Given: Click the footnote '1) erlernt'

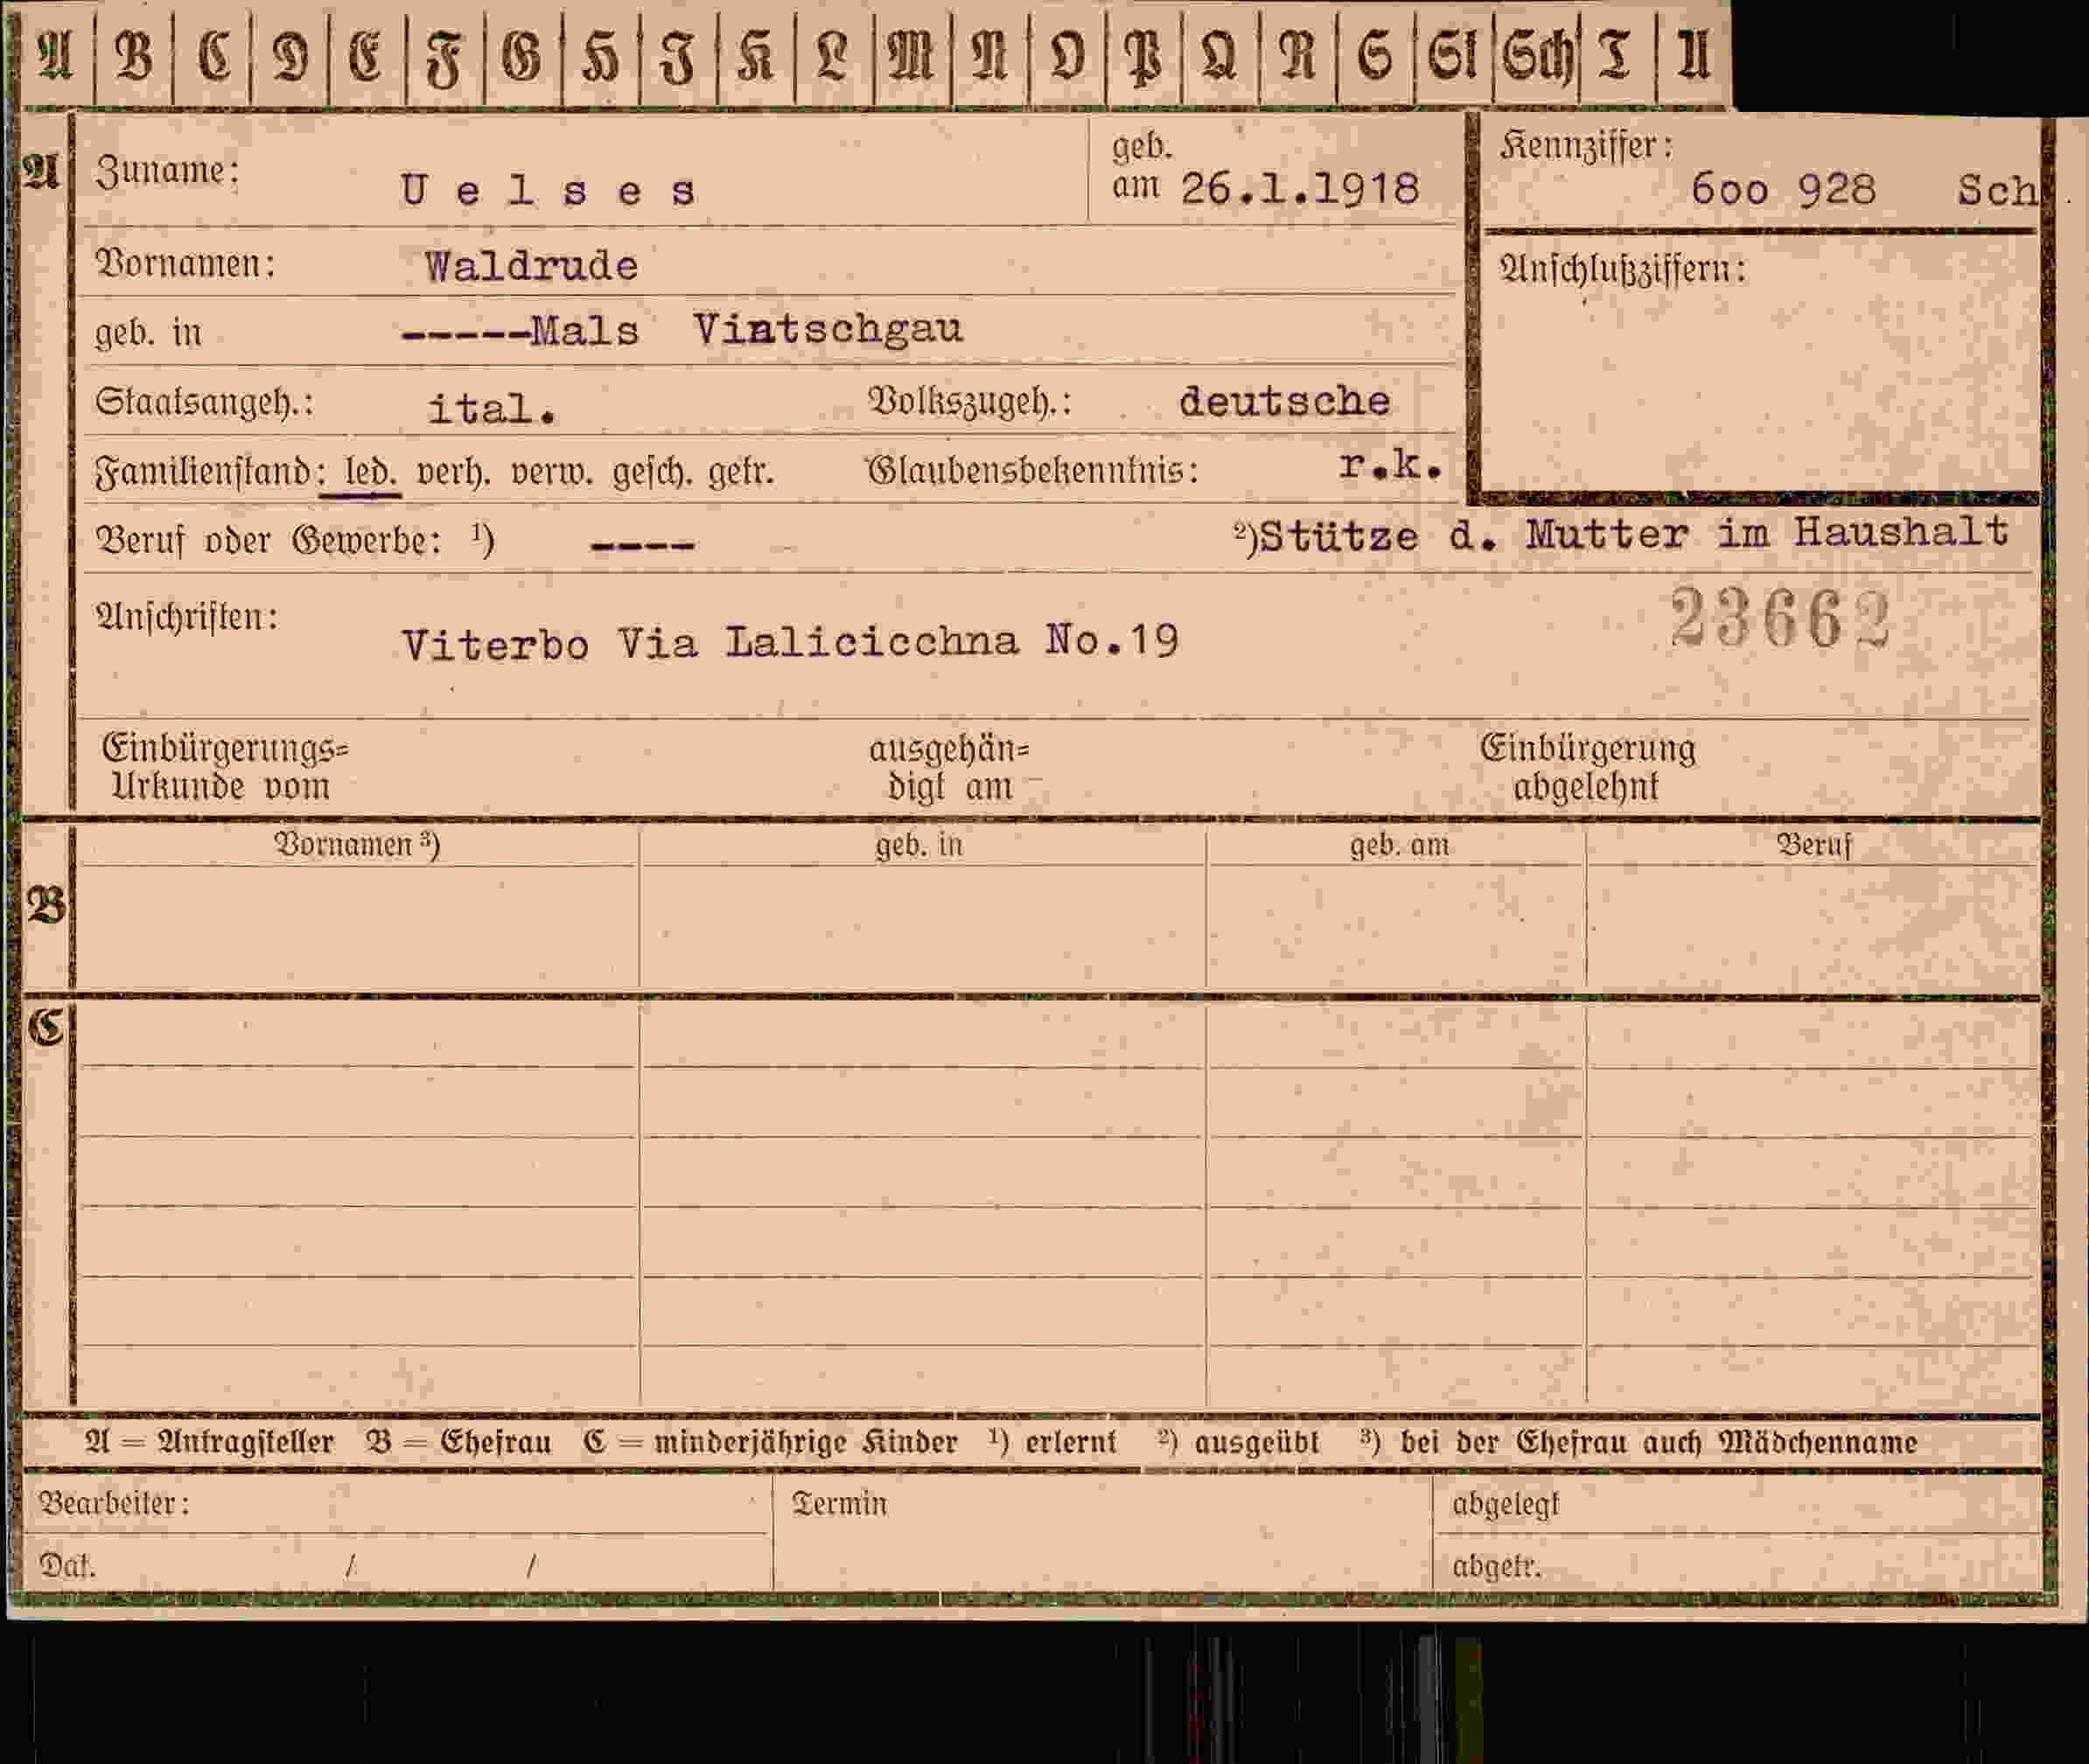Looking at the screenshot, I should click(x=1052, y=1442).
